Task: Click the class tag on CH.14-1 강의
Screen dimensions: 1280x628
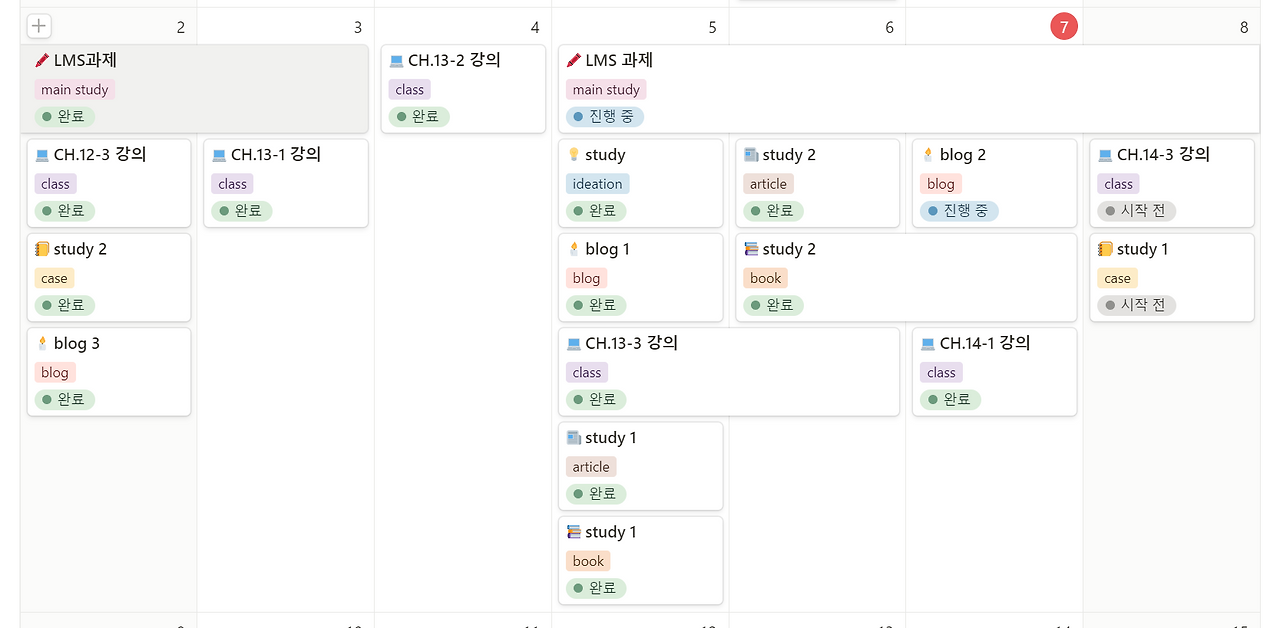Action: click(941, 372)
